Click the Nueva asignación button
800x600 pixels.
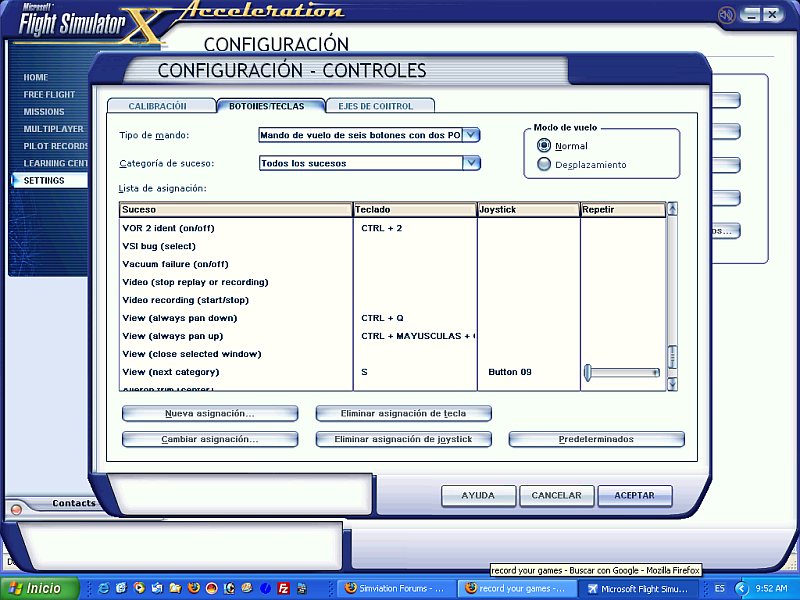pyautogui.click(x=210, y=413)
